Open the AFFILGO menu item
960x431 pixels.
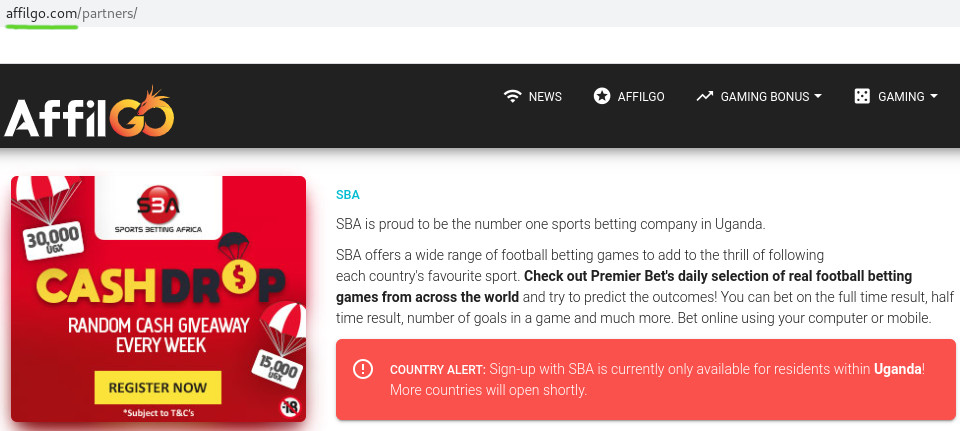[629, 96]
